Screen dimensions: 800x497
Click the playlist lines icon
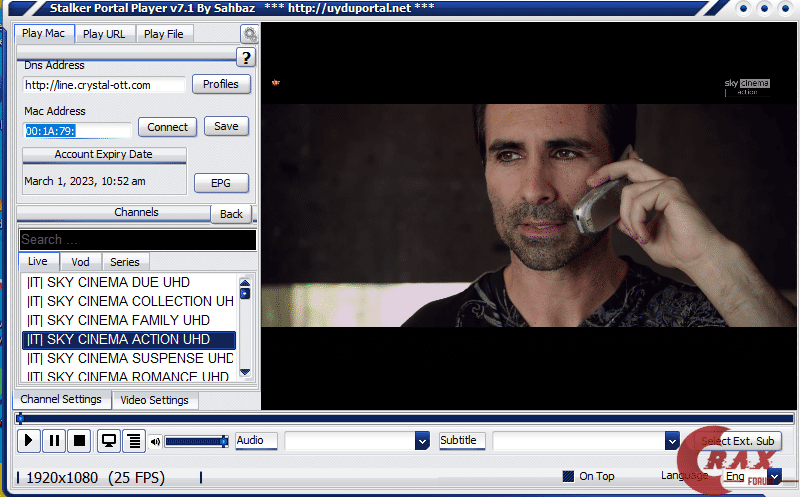[134, 440]
